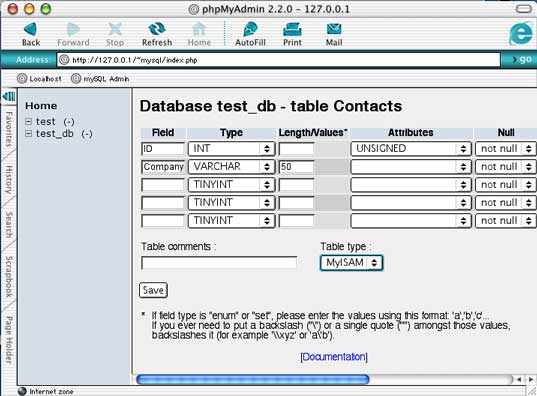537x396 pixels.
Task: Click the Length/Values column header
Action: coord(313,133)
